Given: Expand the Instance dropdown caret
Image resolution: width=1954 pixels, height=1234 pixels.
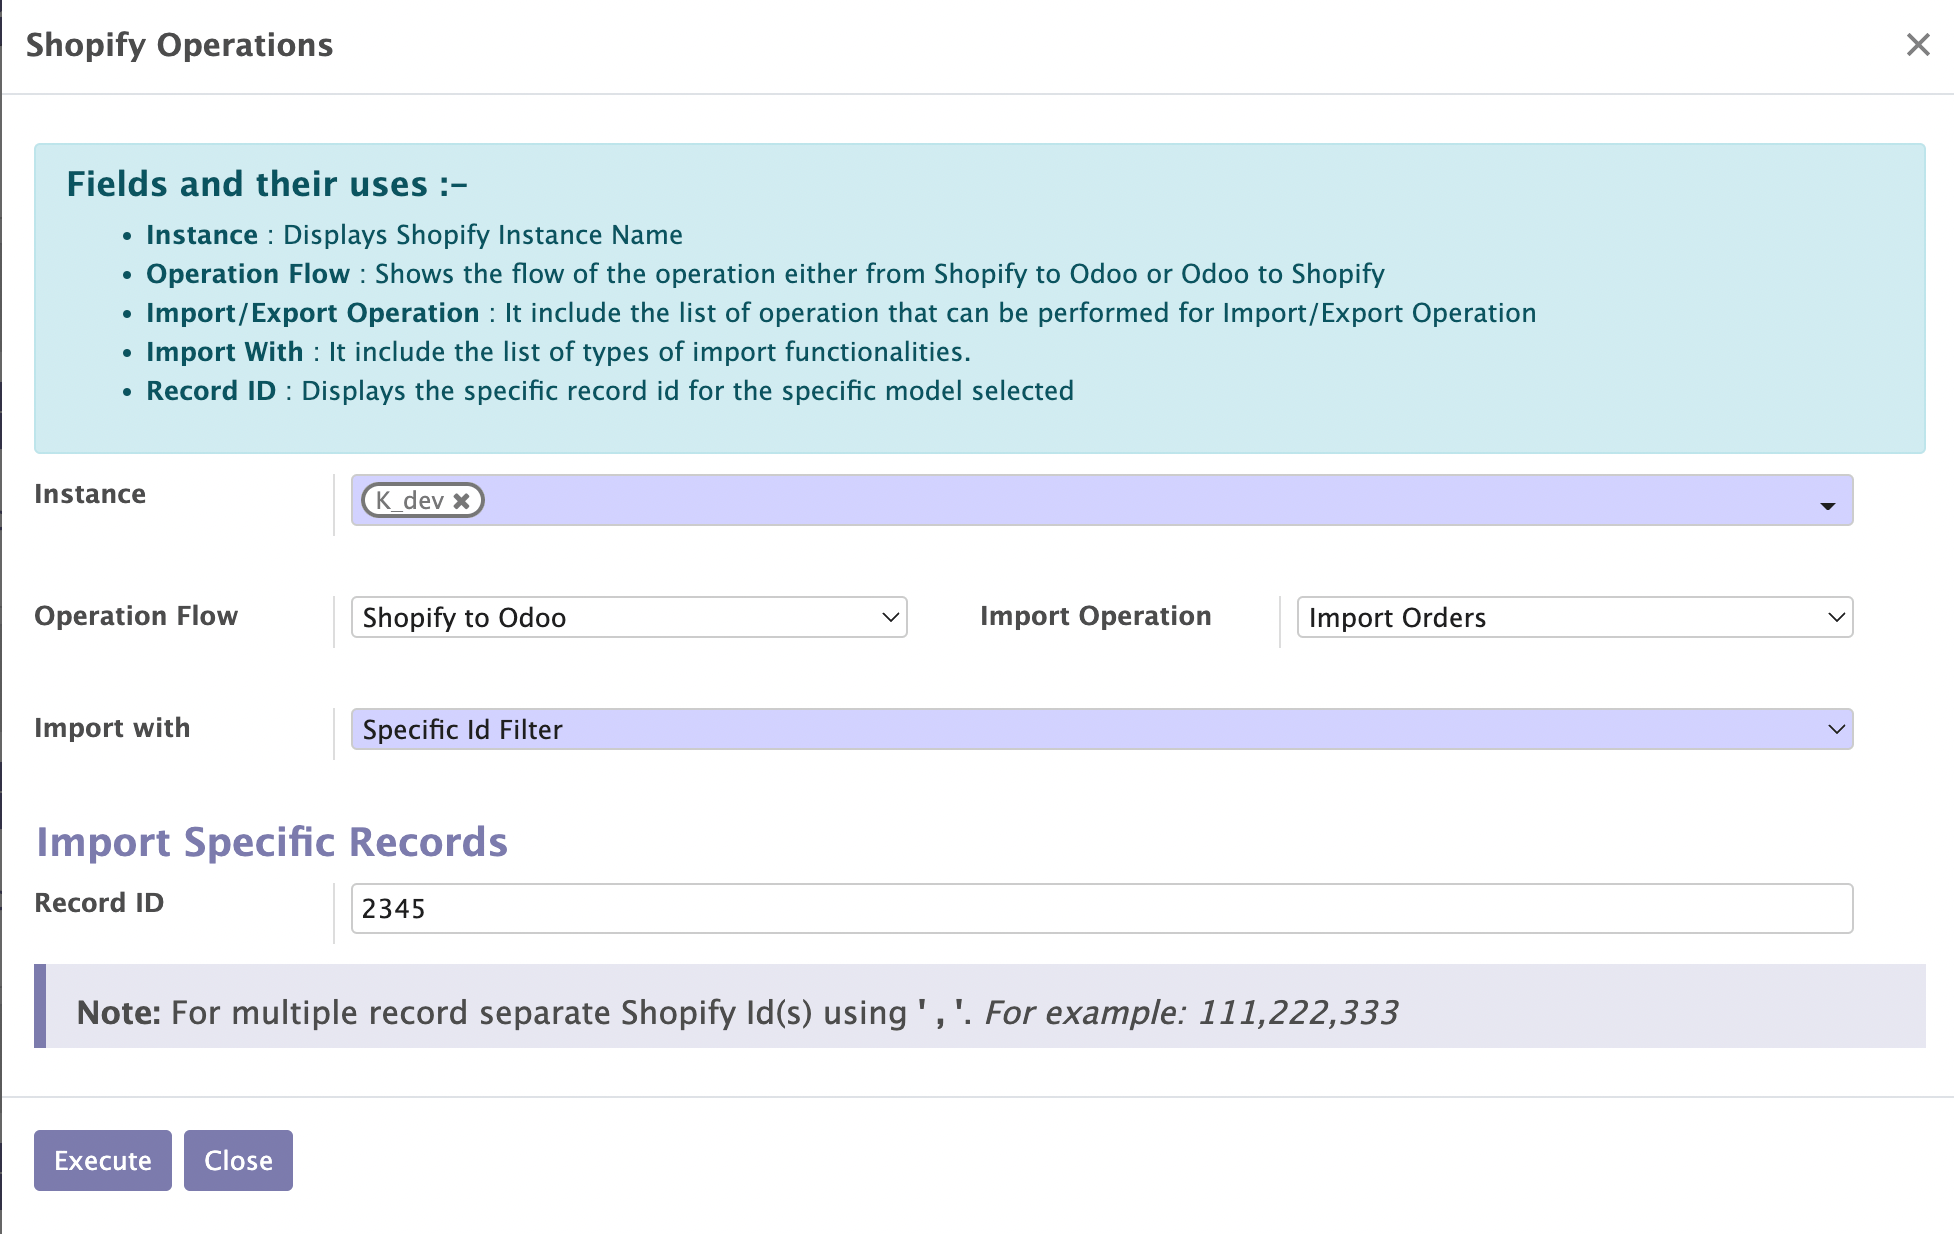Looking at the screenshot, I should point(1827,506).
